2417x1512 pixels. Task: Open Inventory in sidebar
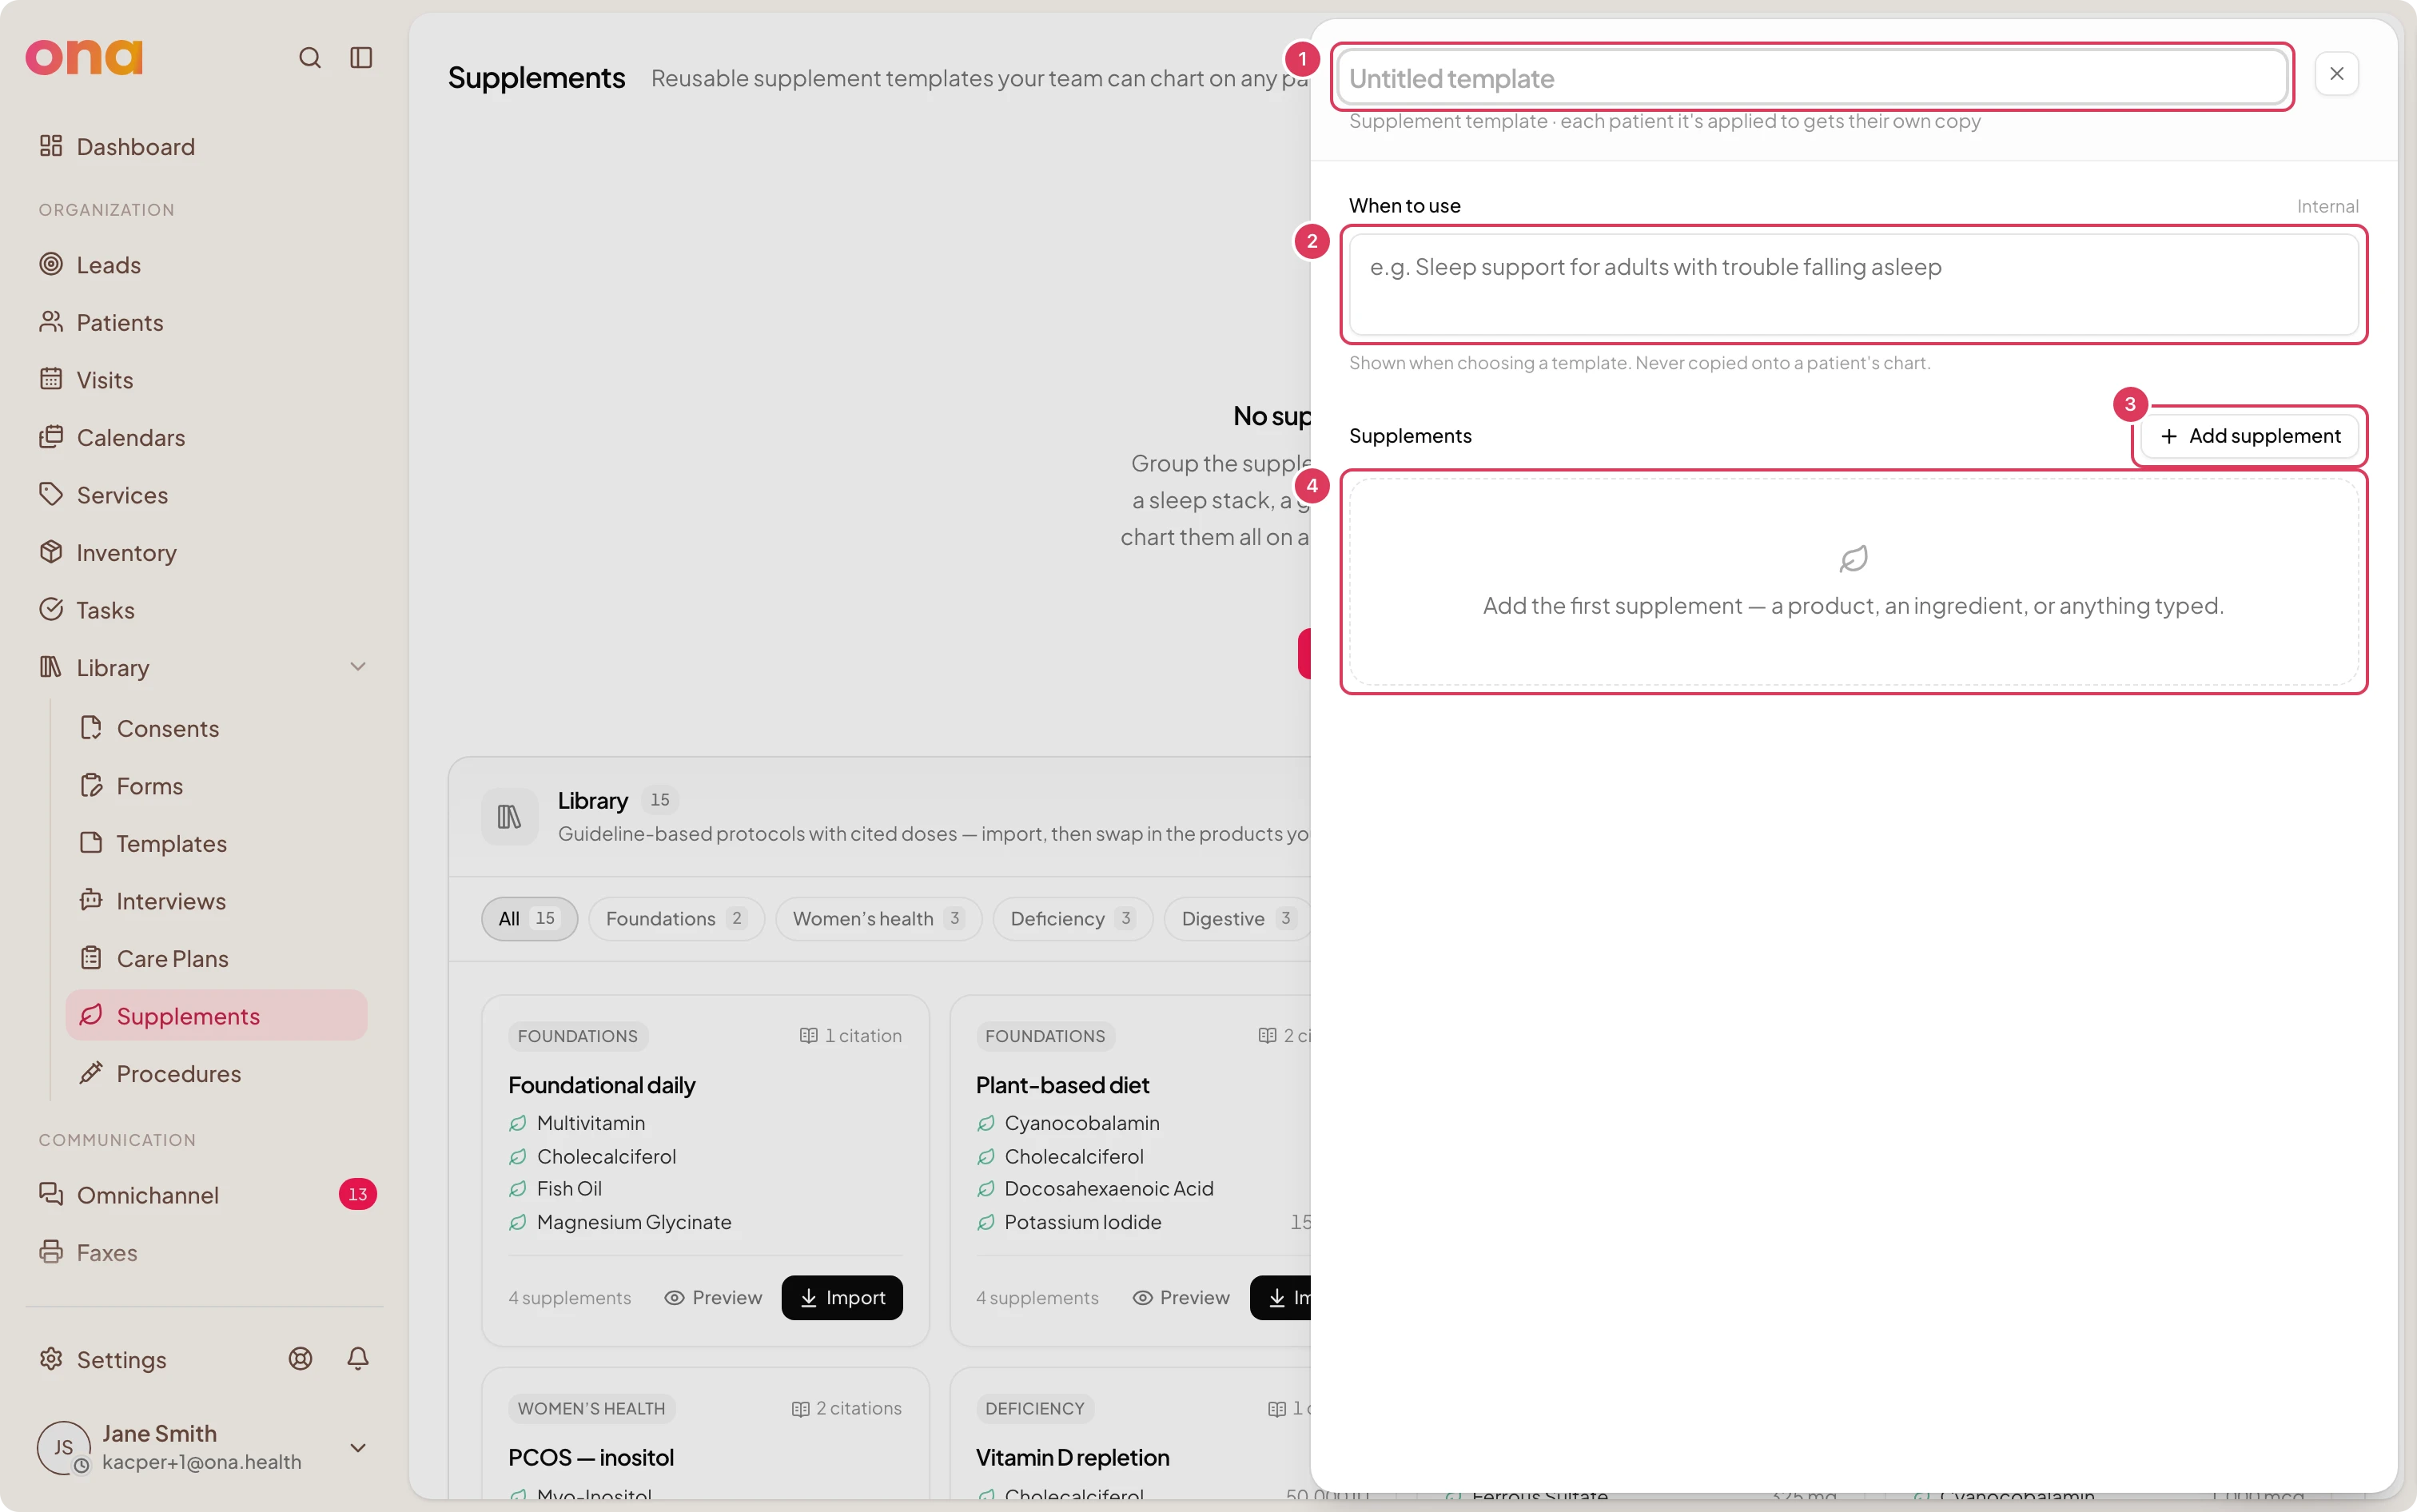[205, 552]
